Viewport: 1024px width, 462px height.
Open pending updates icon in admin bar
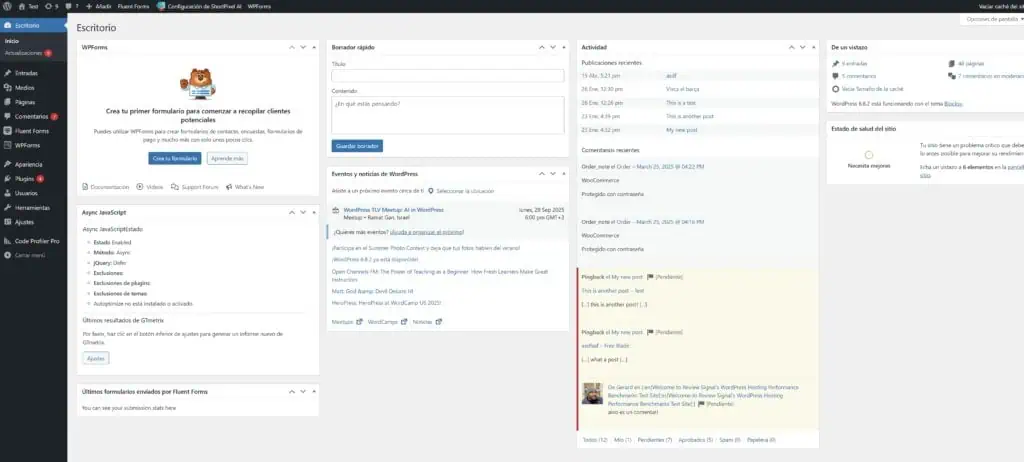tap(52, 6)
